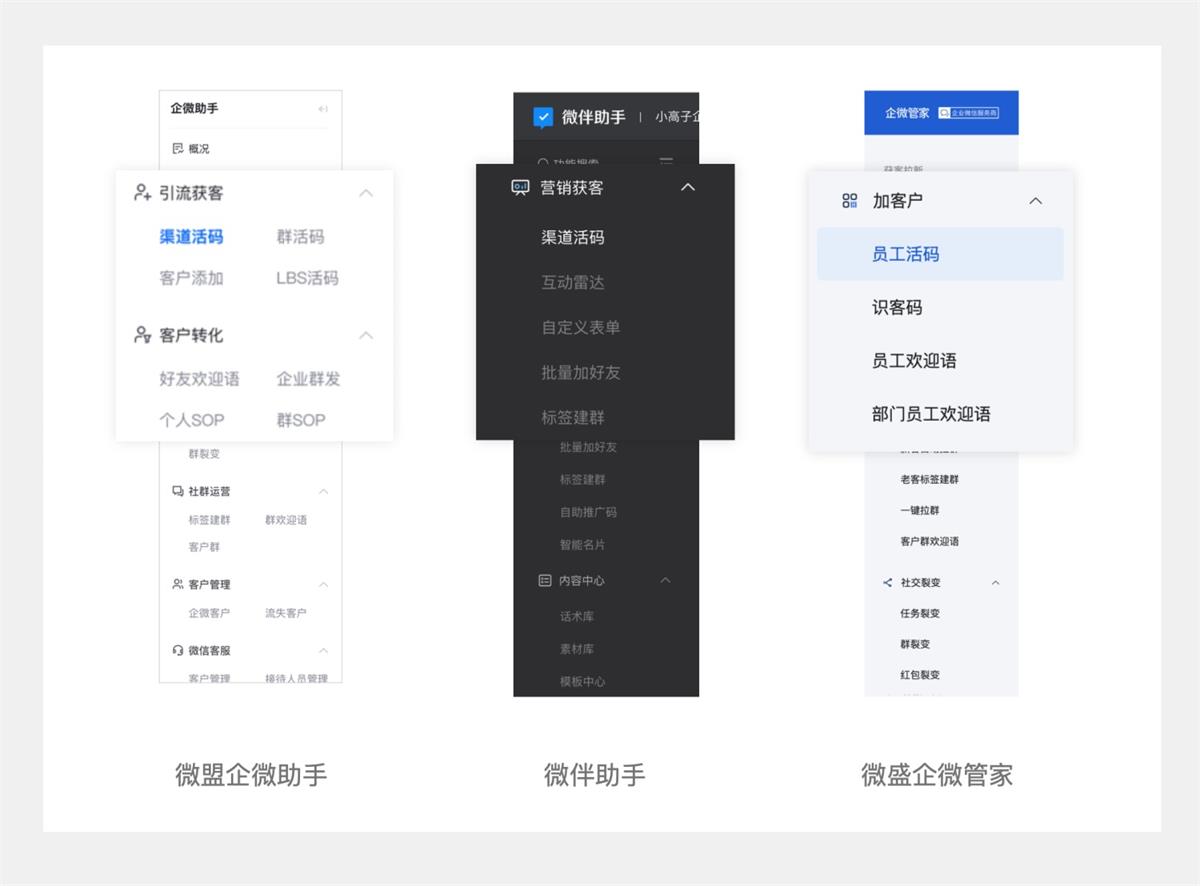1200x886 pixels.
Task: Open the 客户添加 menu item
Action: 191,278
